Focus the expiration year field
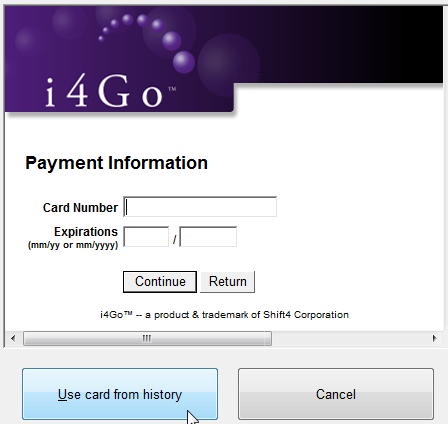This screenshot has width=448, height=424. [208, 237]
